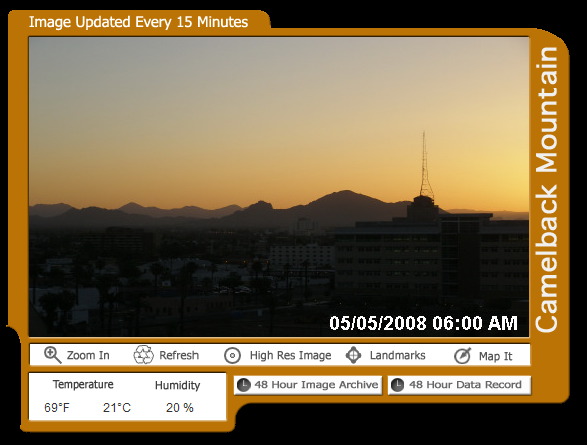Click the 69°F temperature reading
The image size is (587, 445).
57,408
